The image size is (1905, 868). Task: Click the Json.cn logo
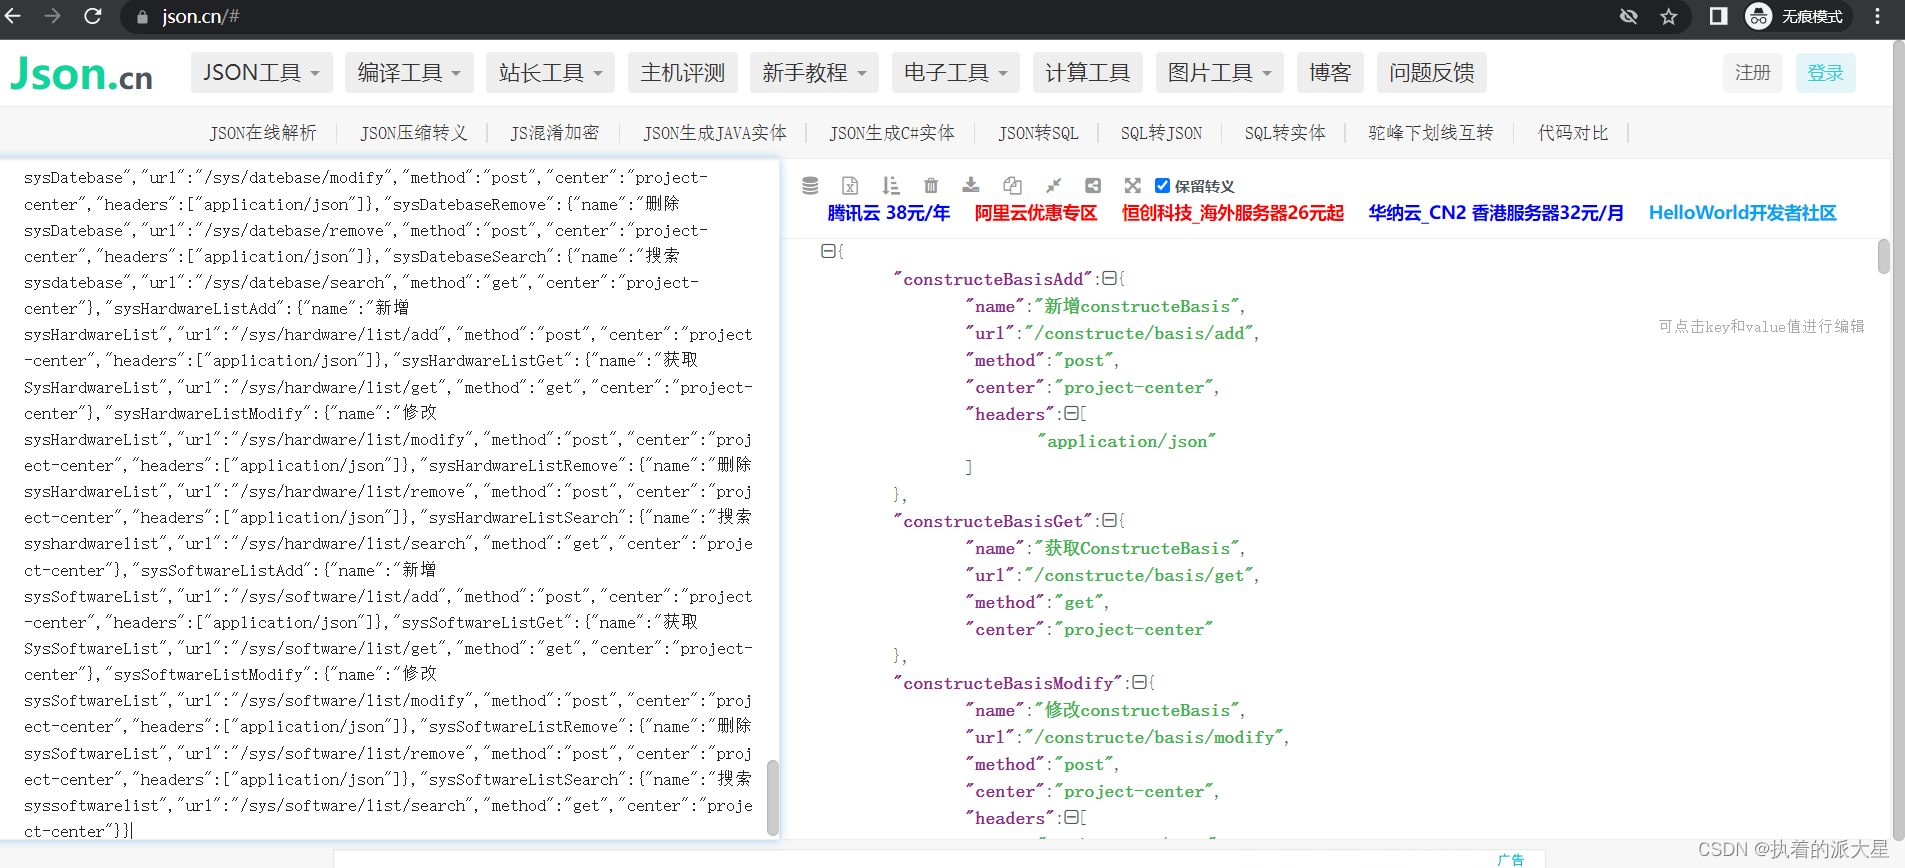click(x=82, y=74)
